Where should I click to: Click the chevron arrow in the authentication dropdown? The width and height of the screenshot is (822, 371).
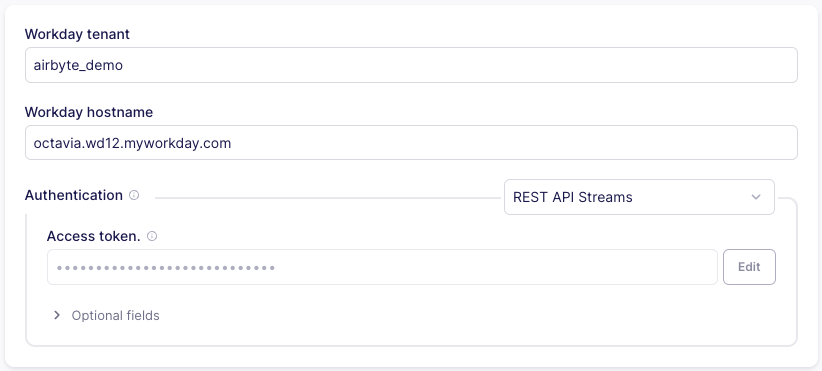755,197
